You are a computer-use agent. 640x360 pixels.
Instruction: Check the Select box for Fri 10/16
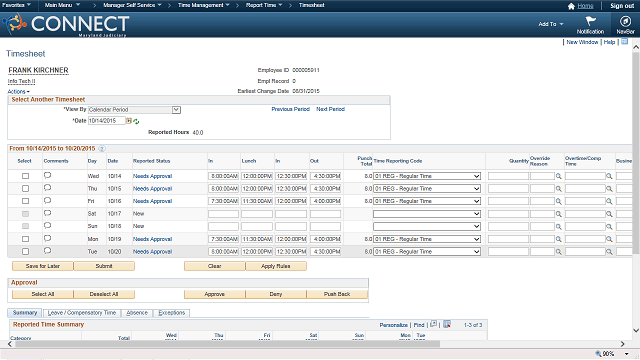[25, 201]
